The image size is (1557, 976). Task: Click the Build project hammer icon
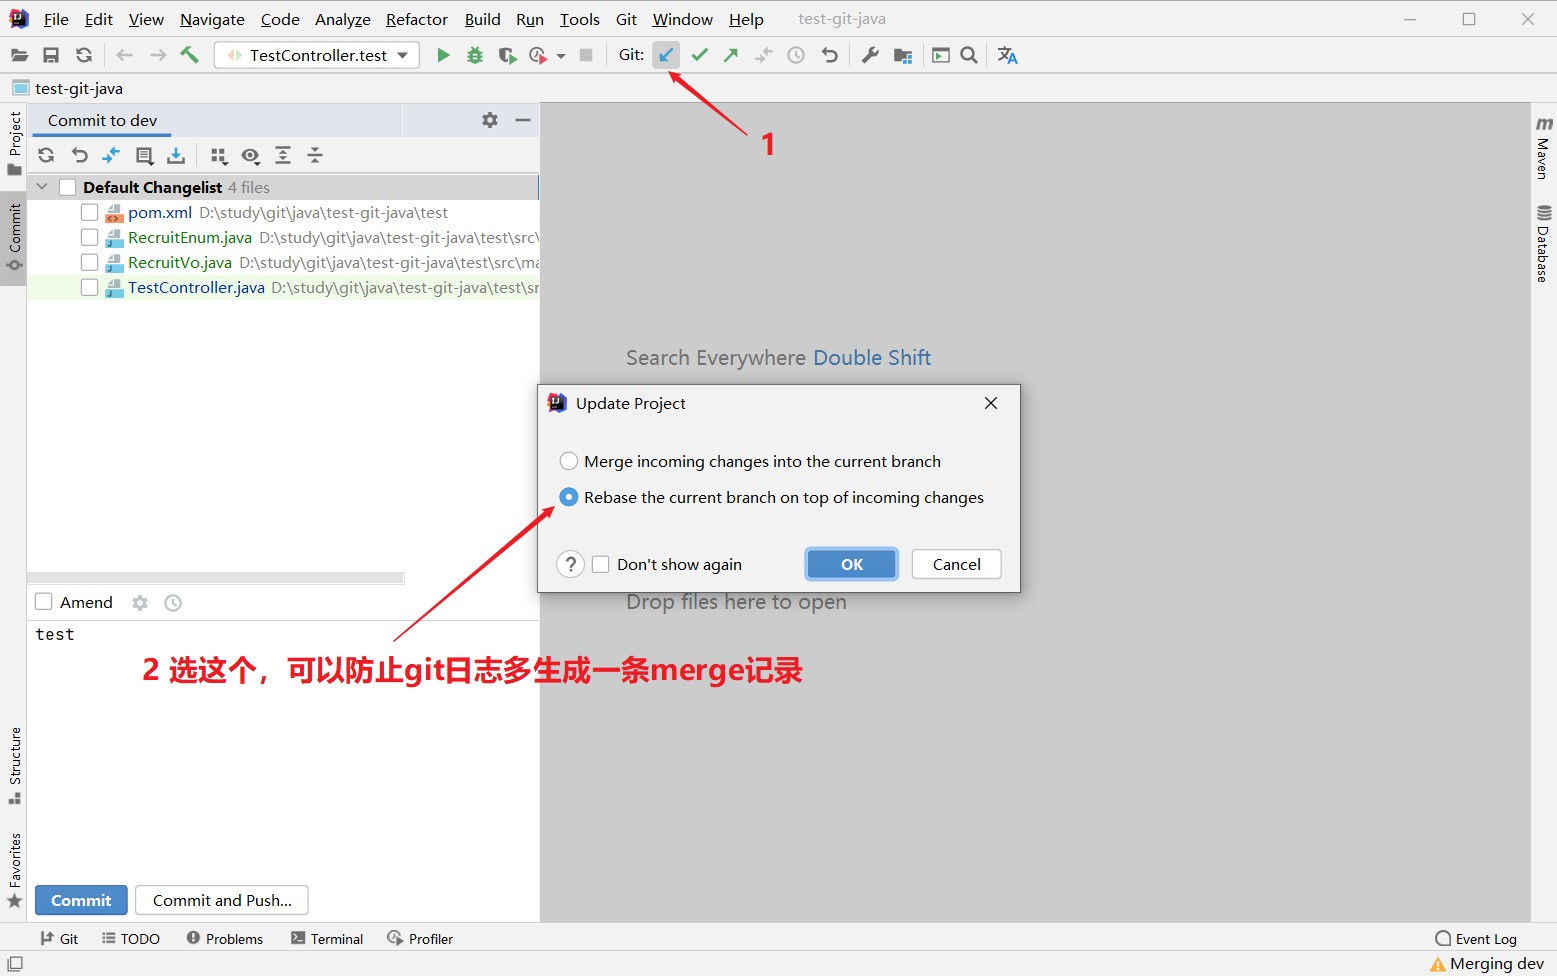pyautogui.click(x=189, y=55)
